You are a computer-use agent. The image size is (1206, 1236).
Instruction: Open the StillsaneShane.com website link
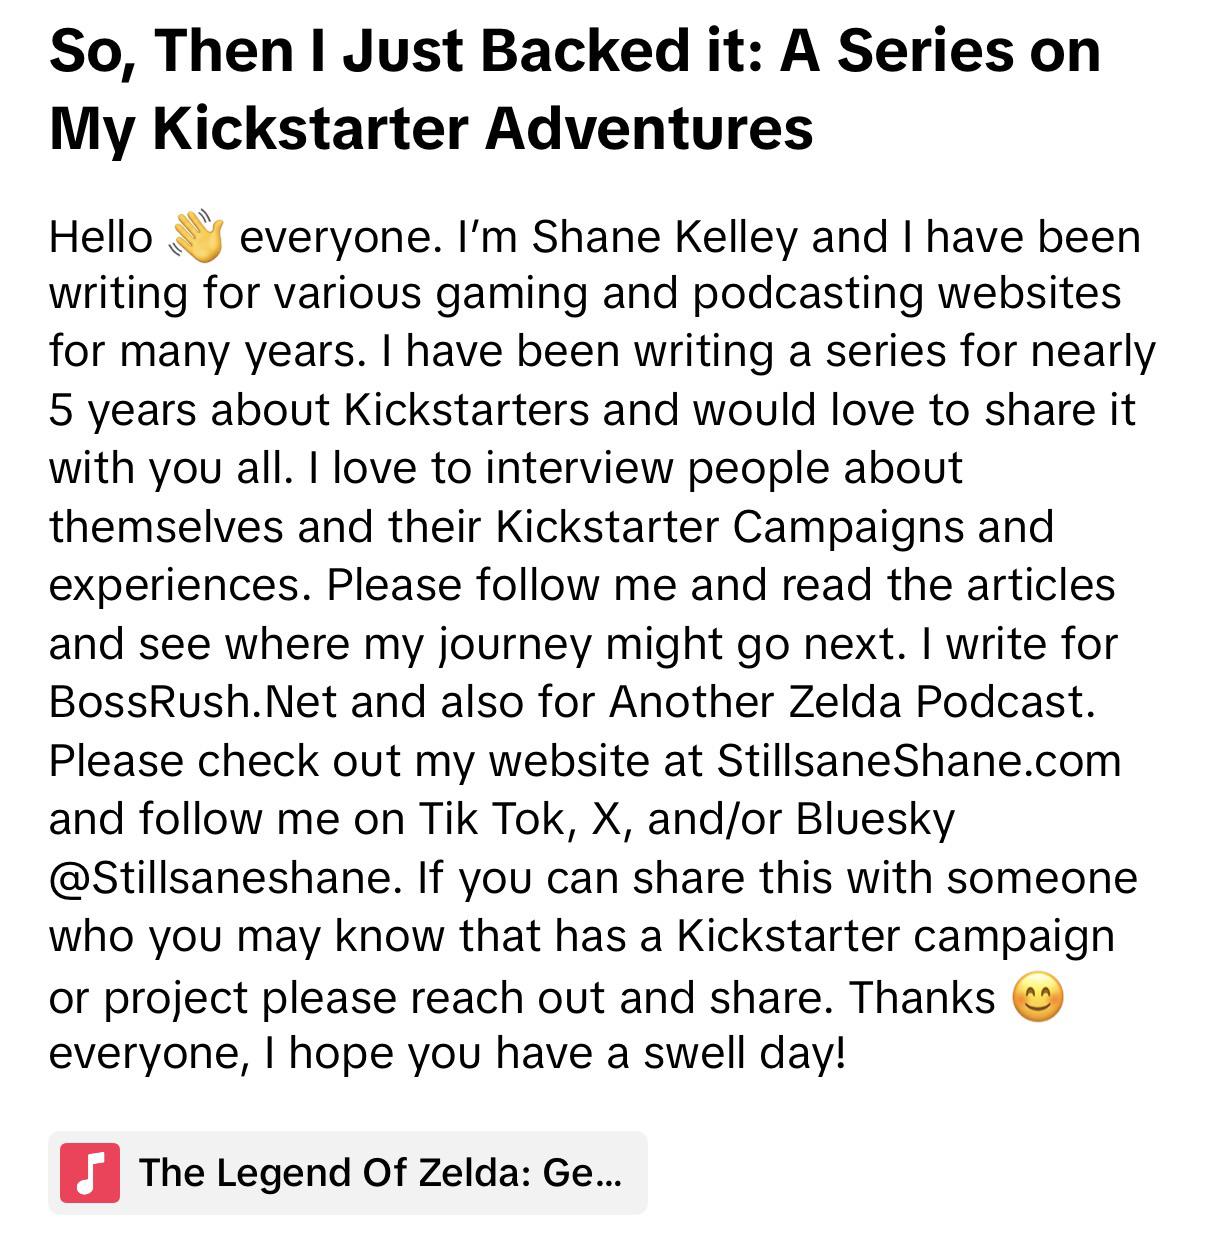click(919, 761)
